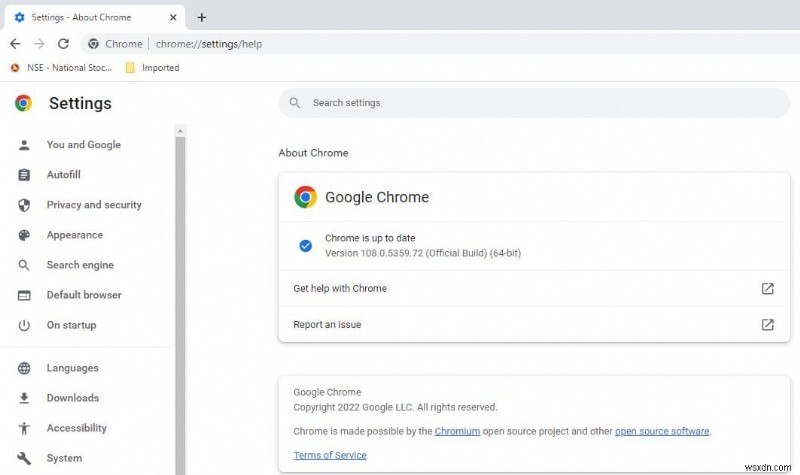Click the Chrome logo beside Settings title
This screenshot has height=475, width=800.
23,103
